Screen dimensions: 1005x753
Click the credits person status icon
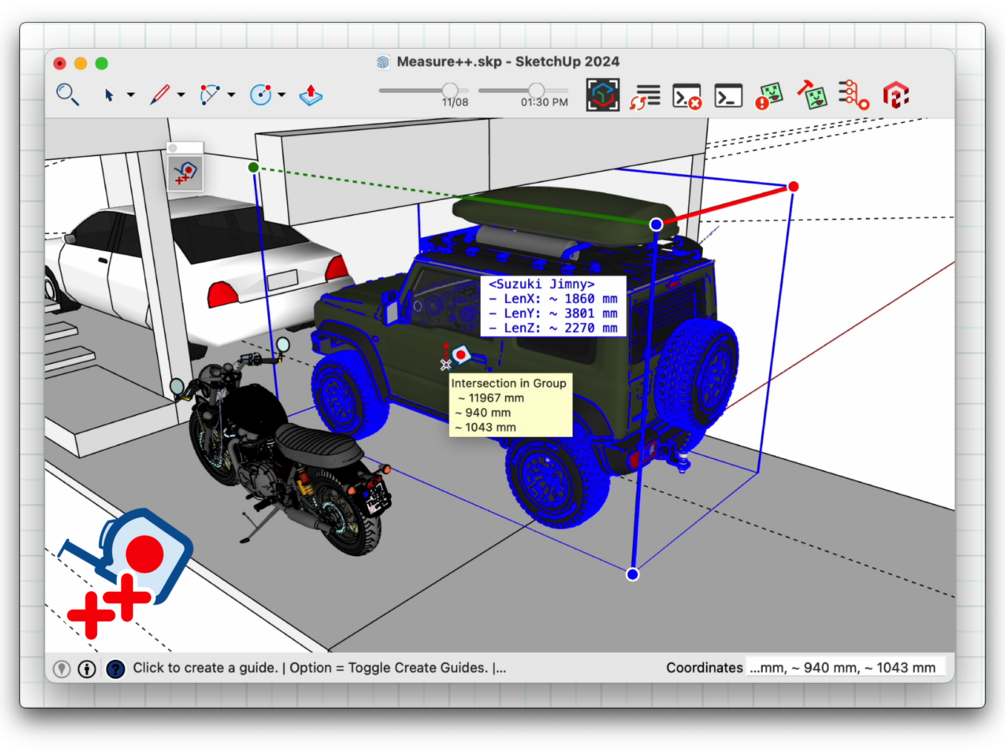coord(87,669)
